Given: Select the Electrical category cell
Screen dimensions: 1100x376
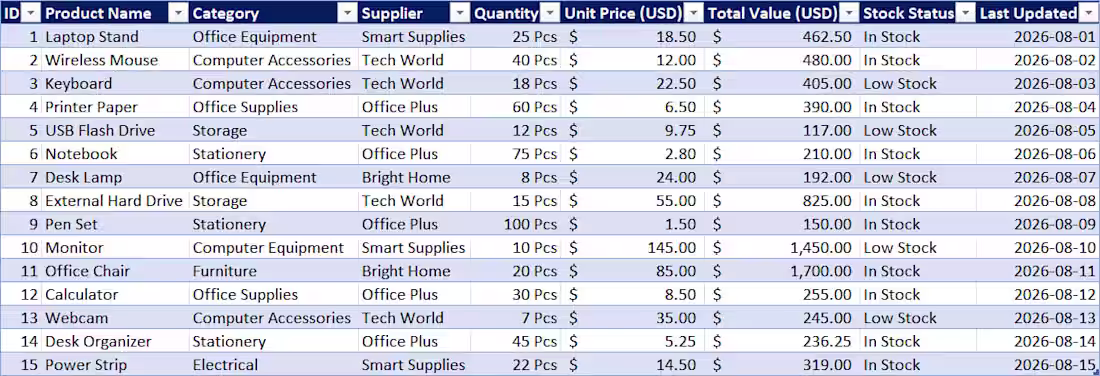Looking at the screenshot, I should pyautogui.click(x=273, y=365).
